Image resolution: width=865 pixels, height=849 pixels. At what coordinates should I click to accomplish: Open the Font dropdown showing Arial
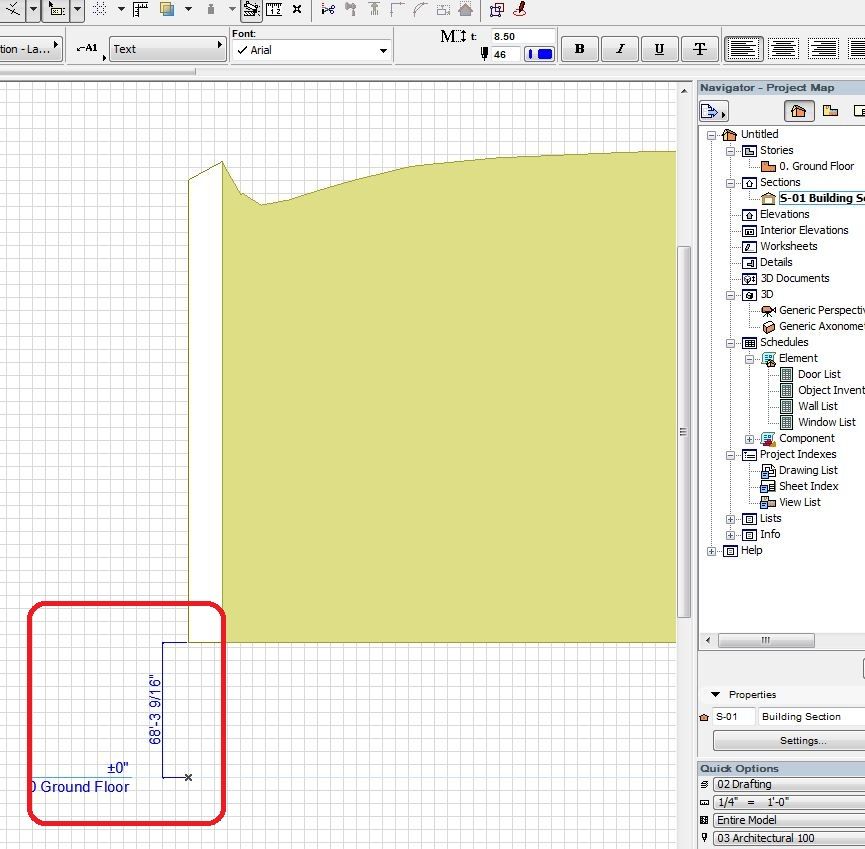click(x=310, y=50)
